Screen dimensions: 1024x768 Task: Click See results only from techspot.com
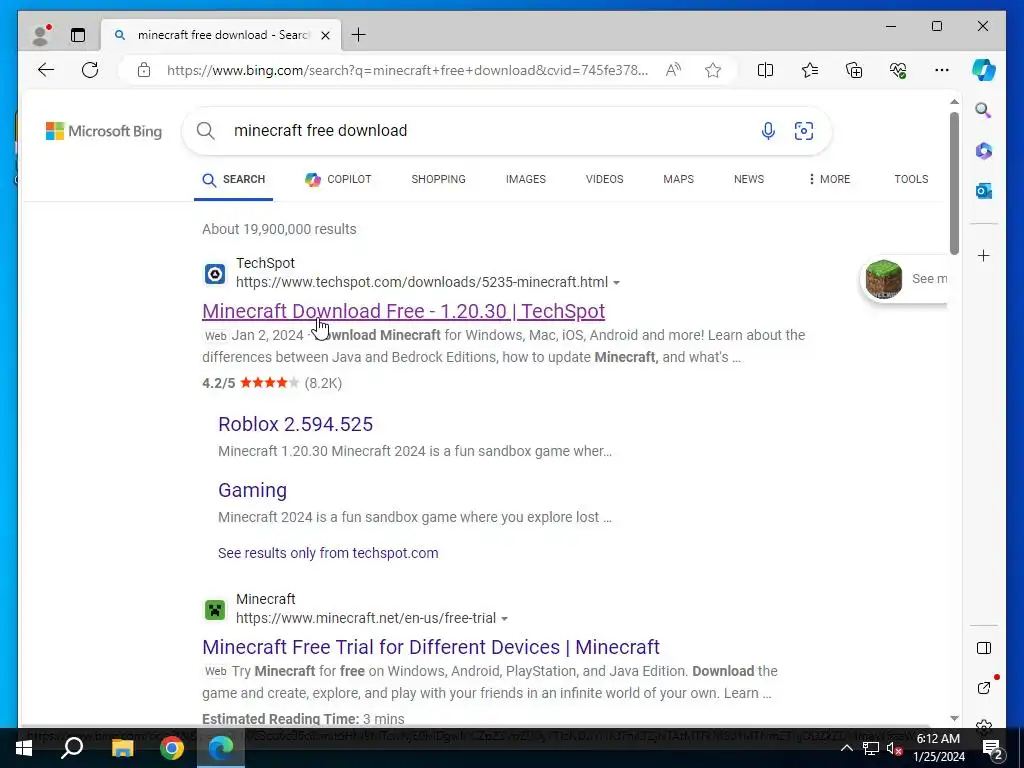click(x=328, y=553)
